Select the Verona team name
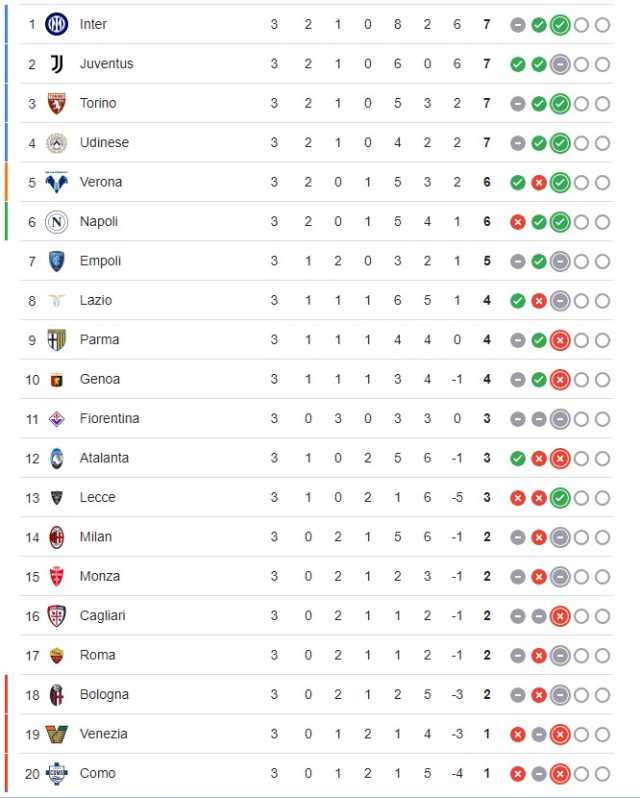 point(101,182)
